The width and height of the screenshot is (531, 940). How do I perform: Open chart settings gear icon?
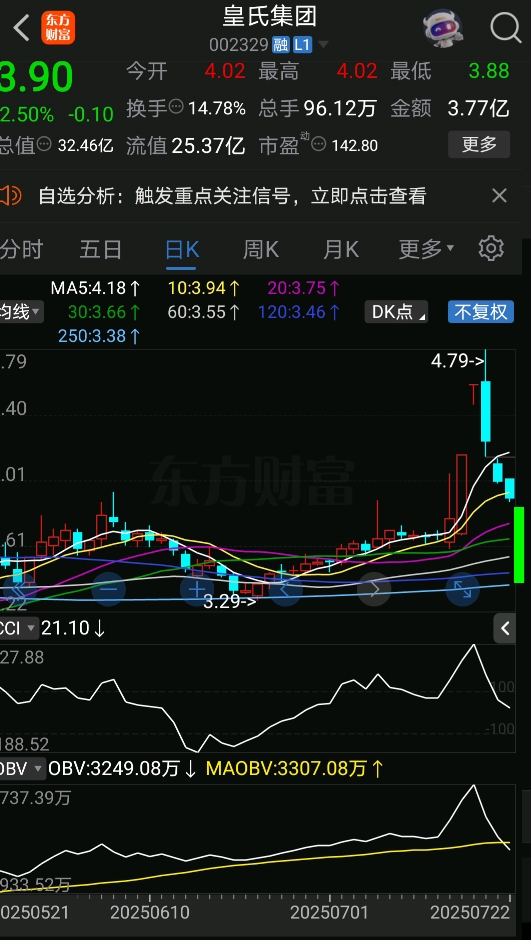491,248
